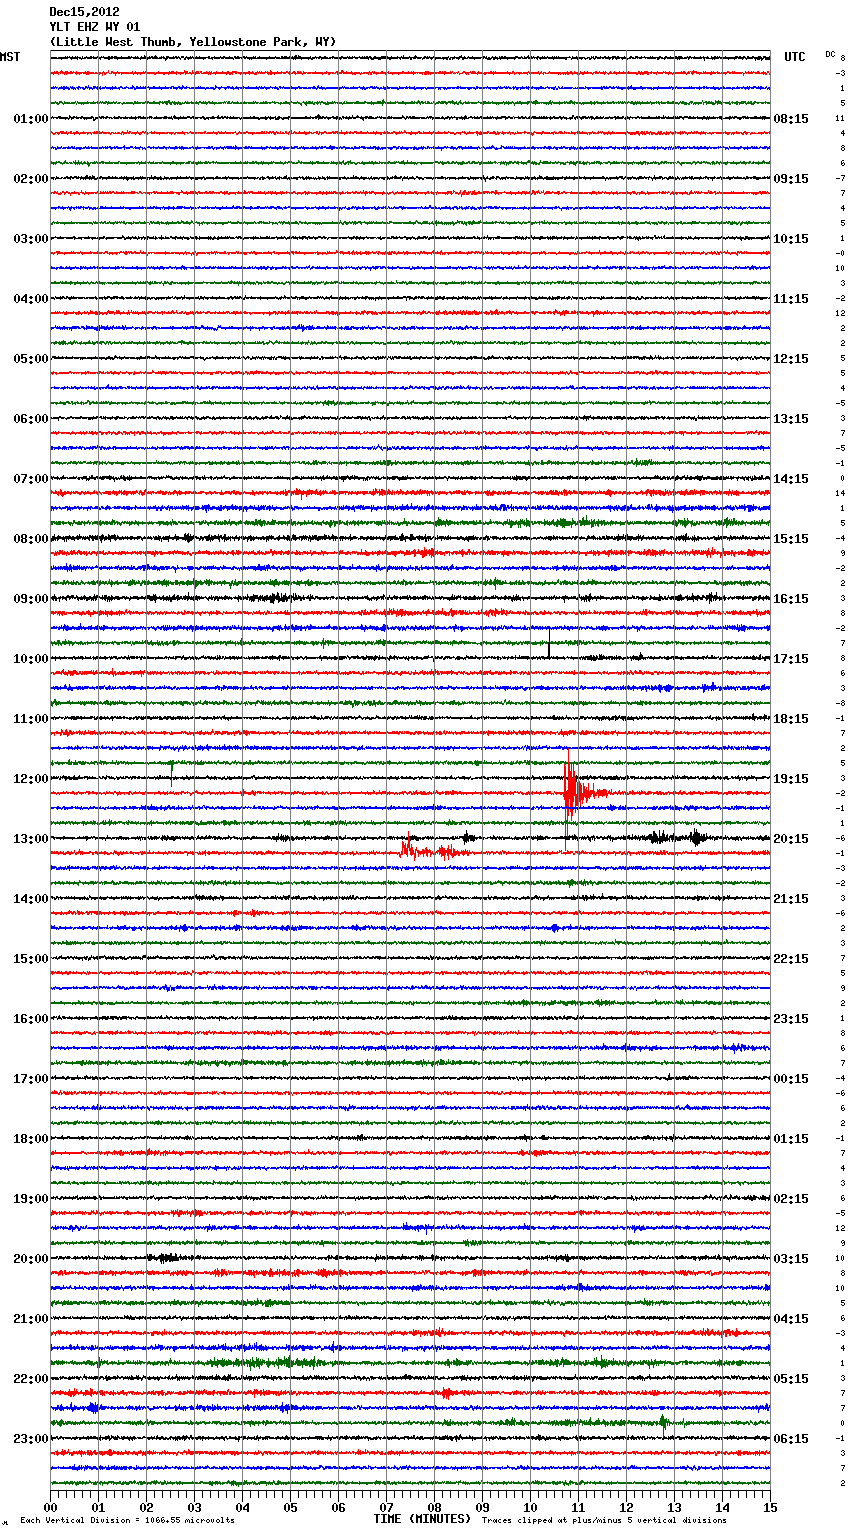
Task: Click the 16:15 UTC time label
Action: coord(791,599)
